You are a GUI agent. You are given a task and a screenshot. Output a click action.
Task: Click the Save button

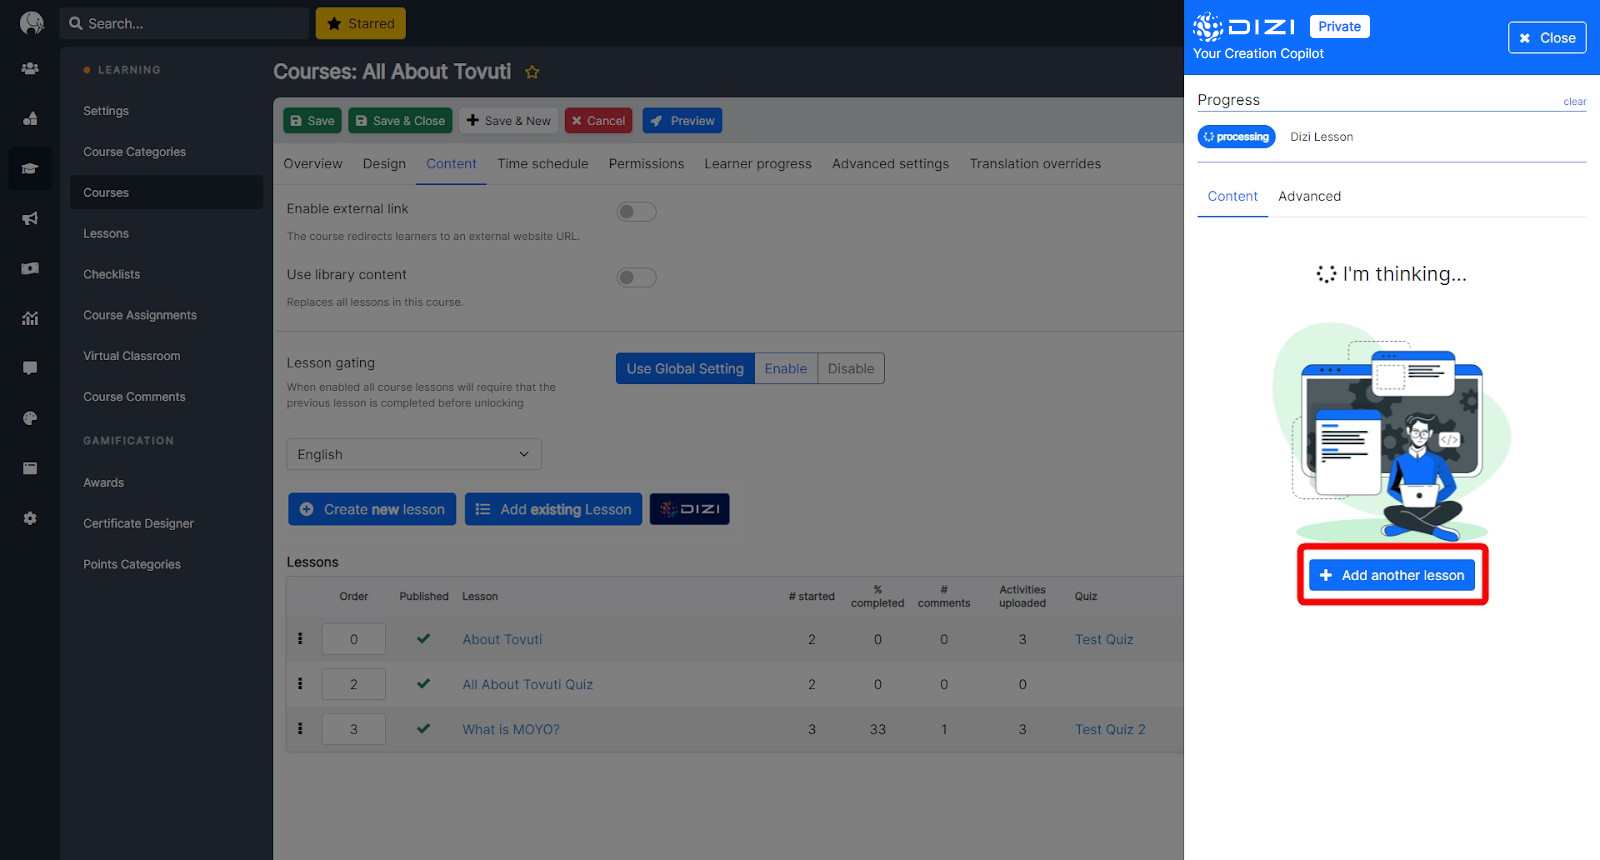pos(312,121)
